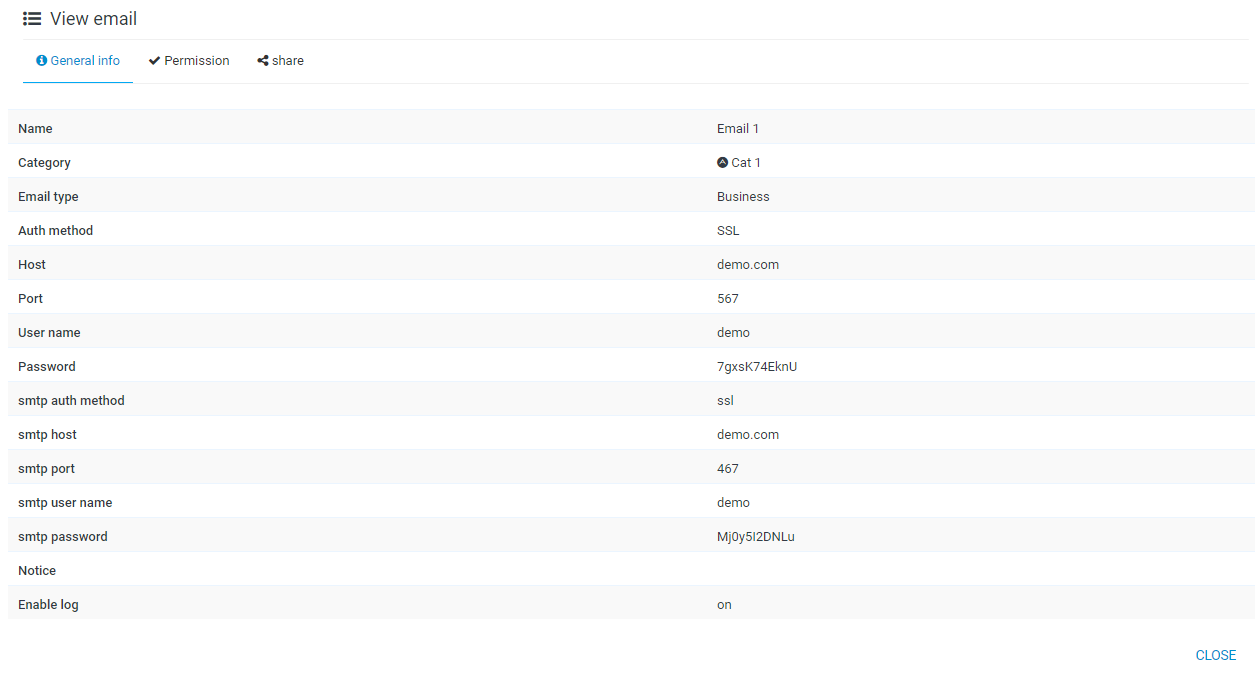This screenshot has height=681, width=1255.
Task: Click the info icon on General info tab
Action: click(x=42, y=61)
